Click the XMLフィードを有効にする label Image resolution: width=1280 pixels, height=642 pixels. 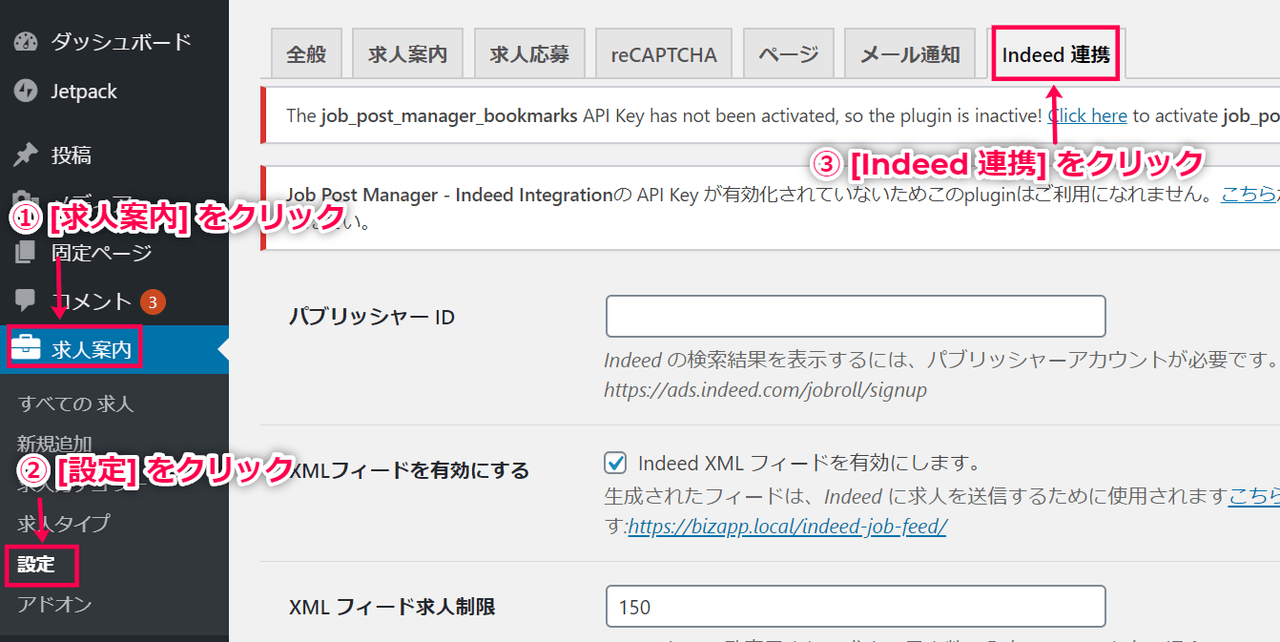pyautogui.click(x=409, y=470)
